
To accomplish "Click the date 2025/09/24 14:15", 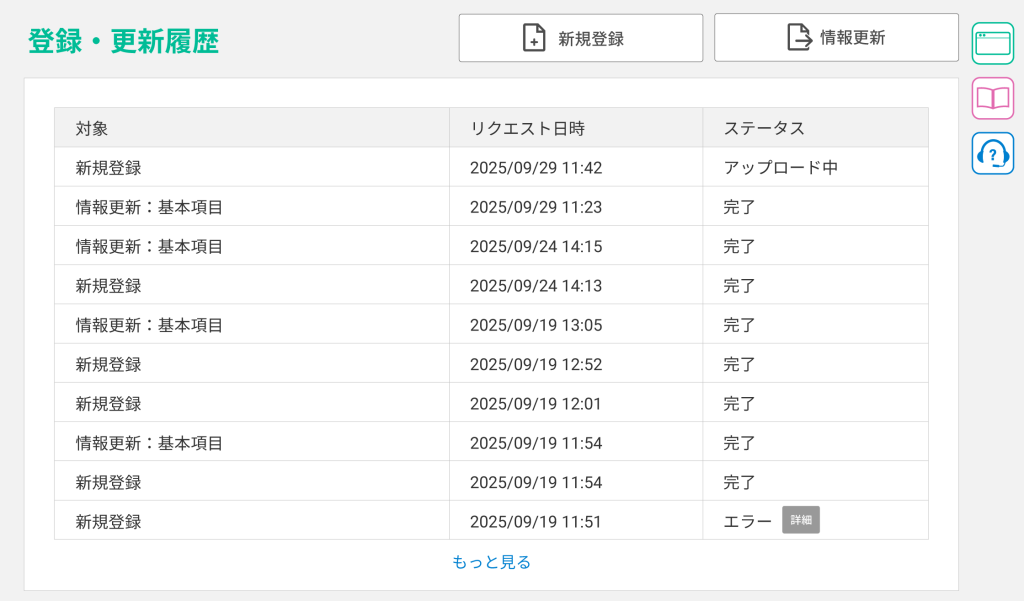I will [536, 247].
